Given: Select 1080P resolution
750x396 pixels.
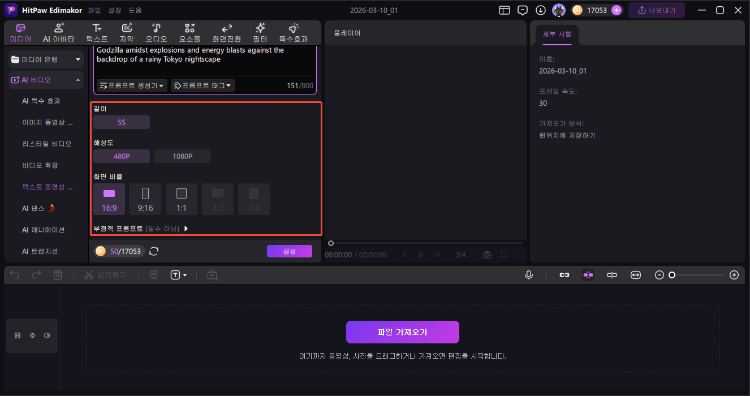Looking at the screenshot, I should coord(182,156).
